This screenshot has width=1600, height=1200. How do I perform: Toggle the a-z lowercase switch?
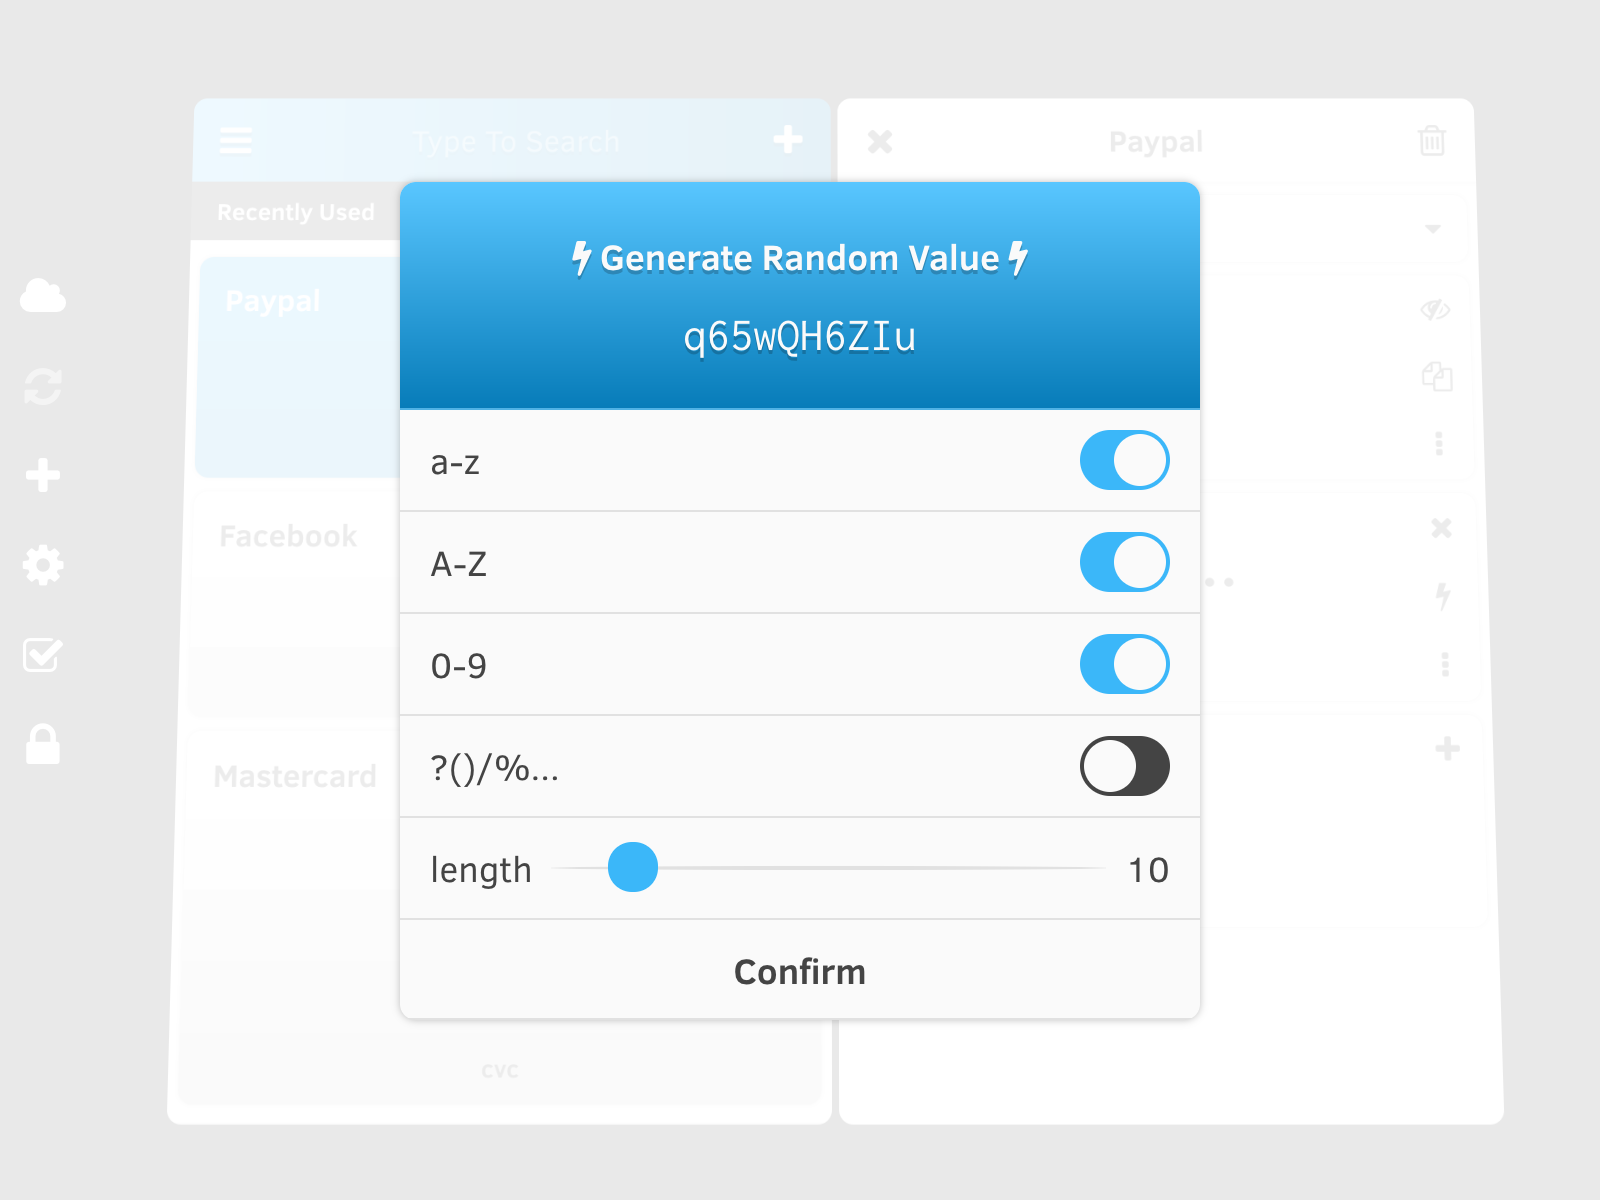1125,460
